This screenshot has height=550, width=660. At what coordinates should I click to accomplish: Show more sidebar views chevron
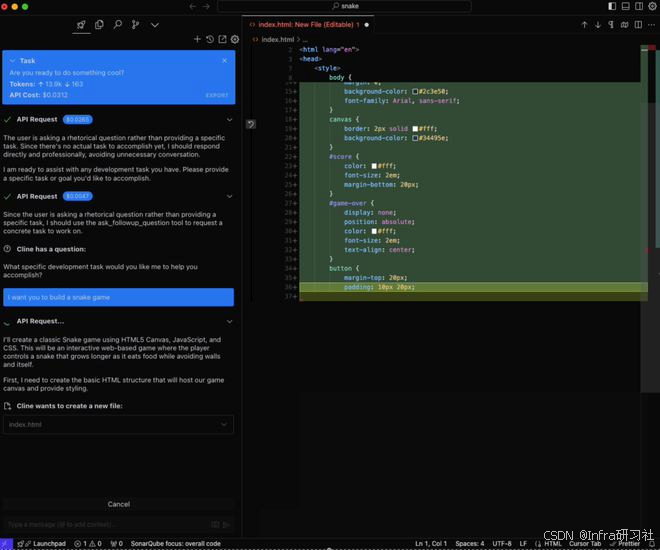pos(155,25)
